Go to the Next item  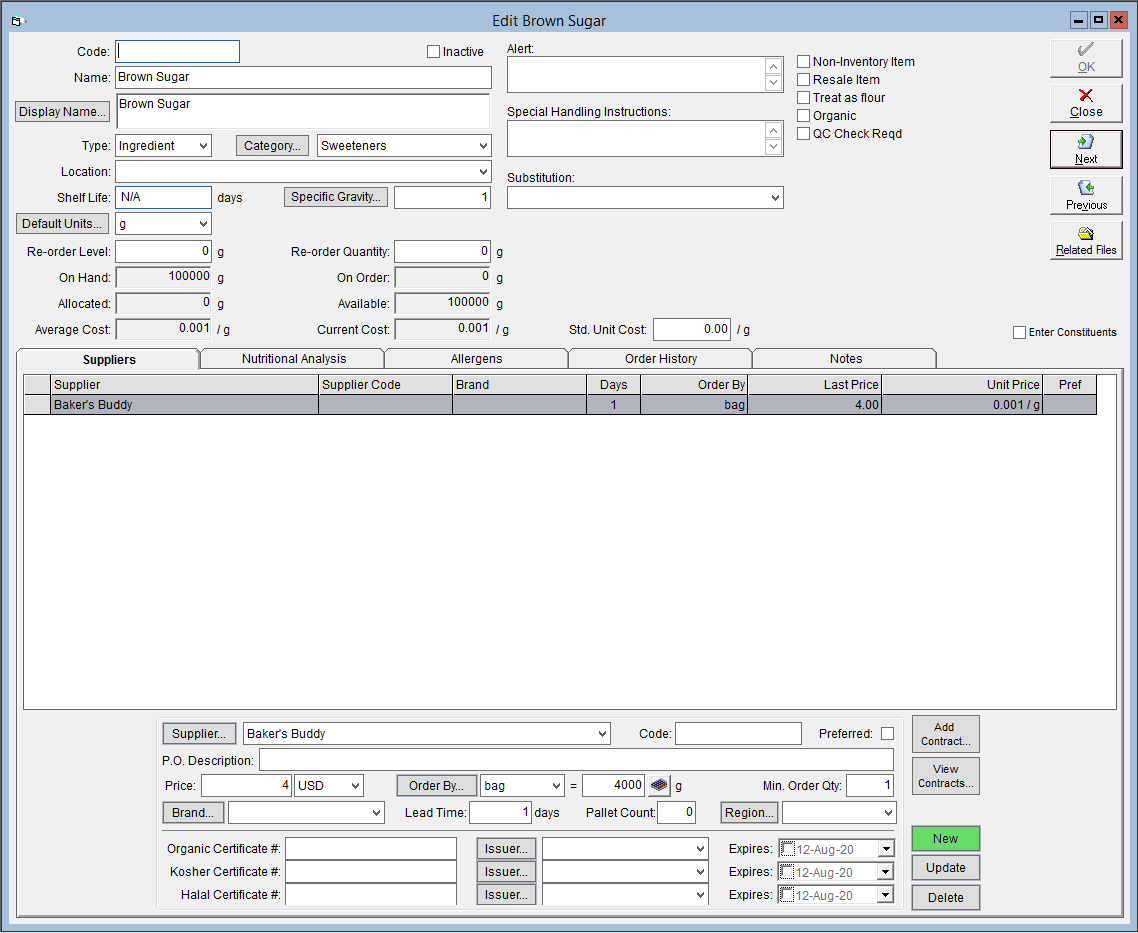(x=1086, y=149)
